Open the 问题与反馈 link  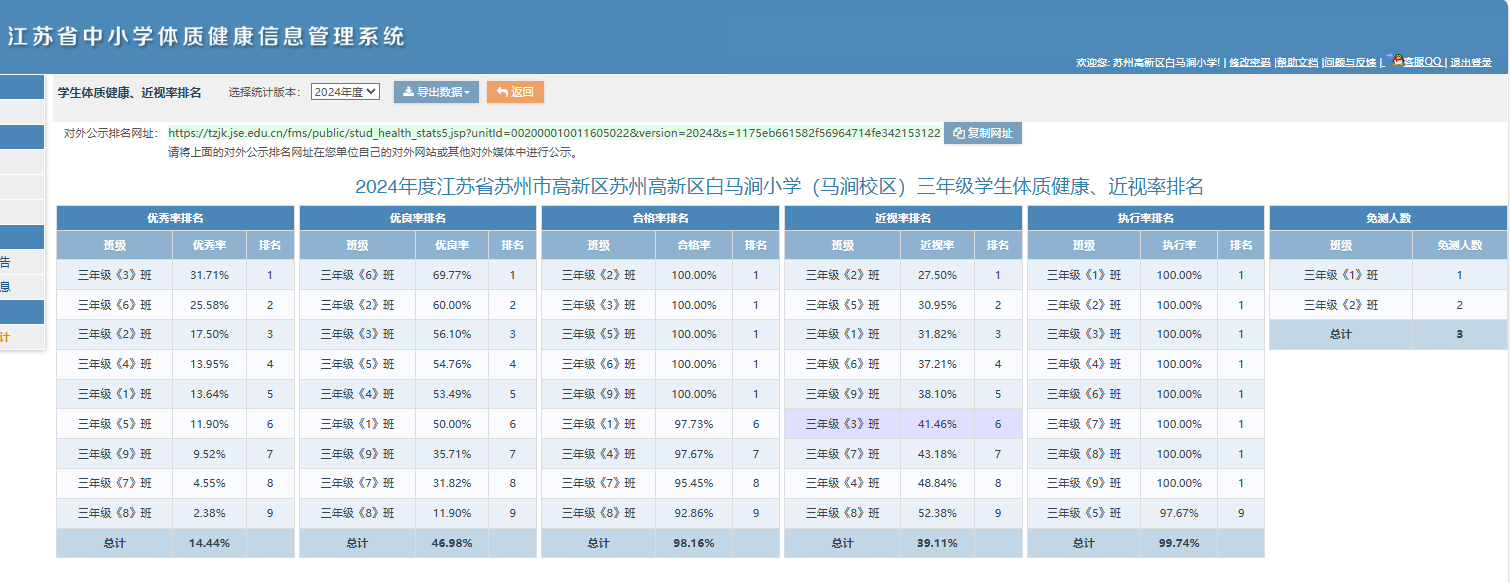click(1350, 62)
